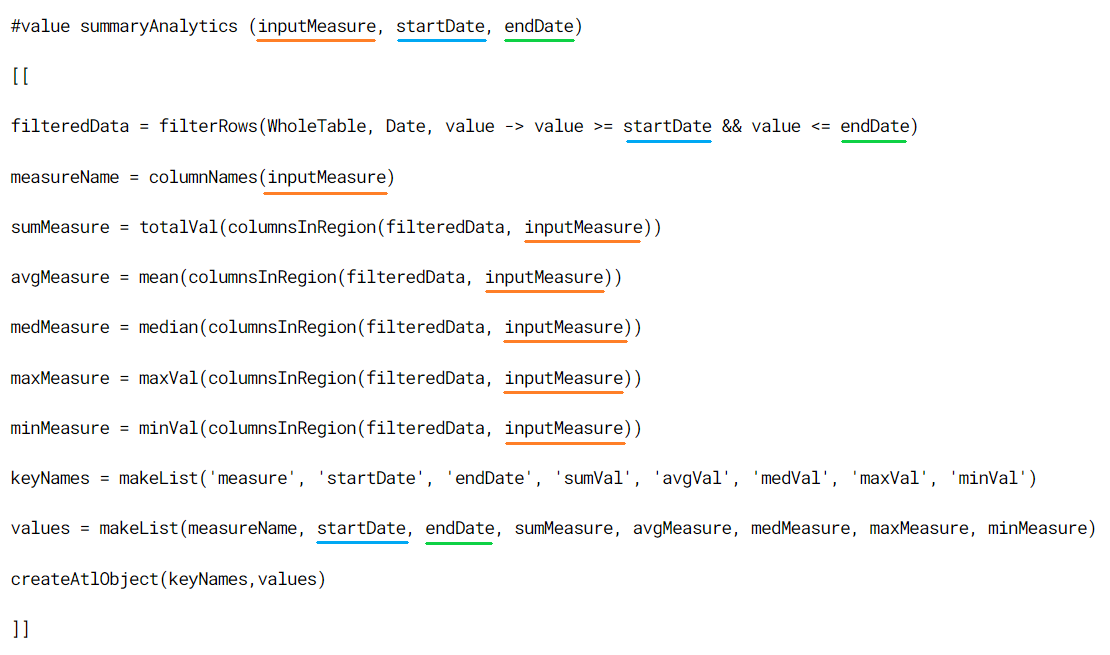Click inputMeasure in the maxMeasure expression
Viewport: 1110px width, 655px height.
565,378
